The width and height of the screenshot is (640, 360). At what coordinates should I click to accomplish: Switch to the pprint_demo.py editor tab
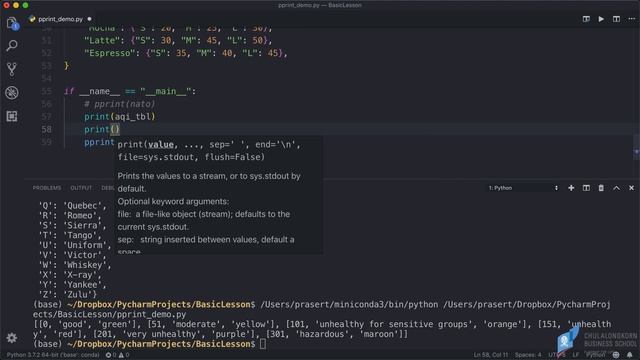coord(60,19)
